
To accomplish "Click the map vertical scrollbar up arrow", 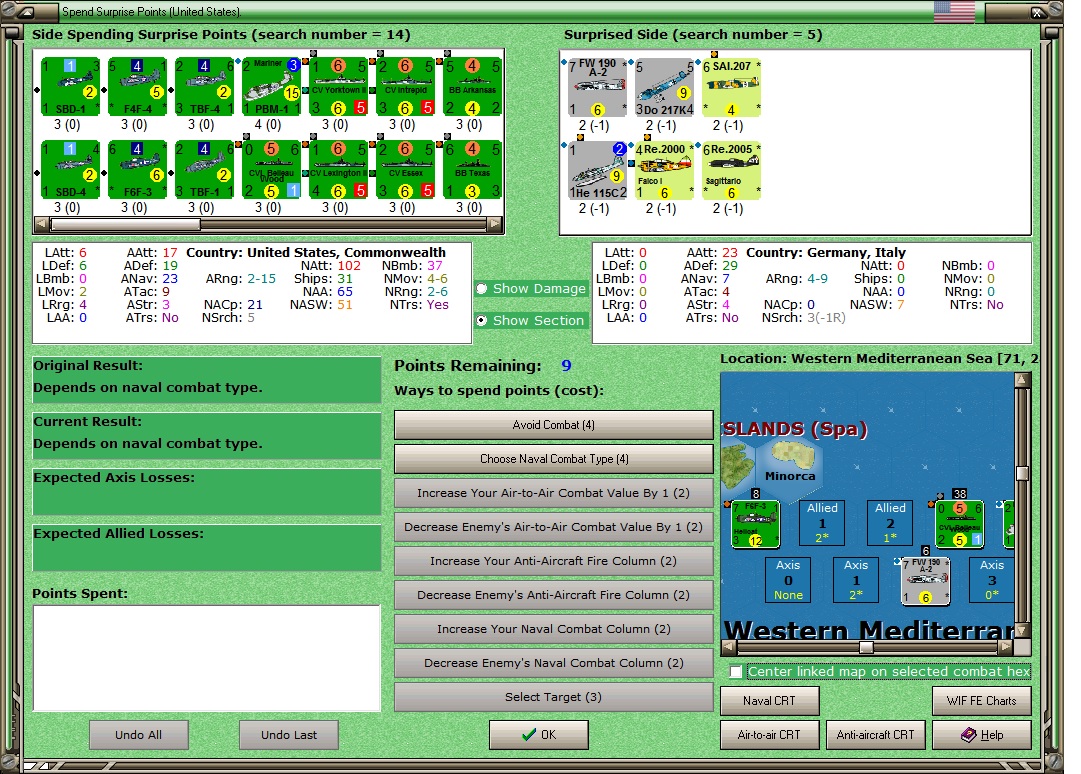I will 1022,380.
